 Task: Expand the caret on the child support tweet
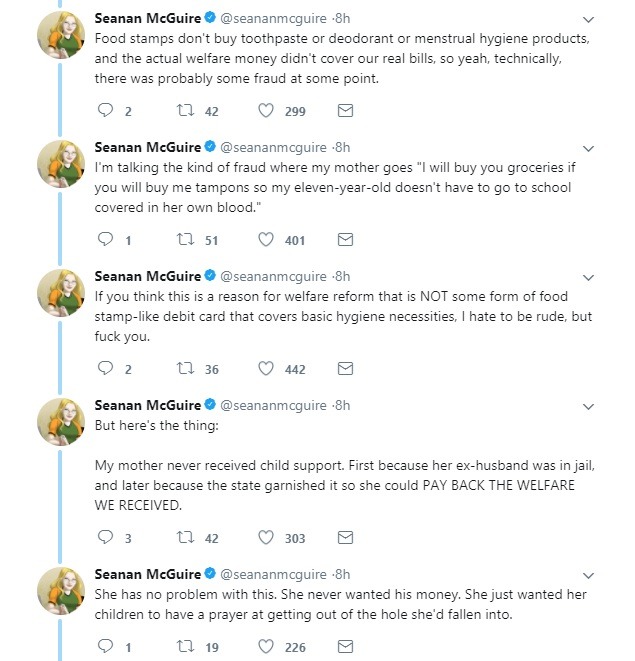point(588,406)
